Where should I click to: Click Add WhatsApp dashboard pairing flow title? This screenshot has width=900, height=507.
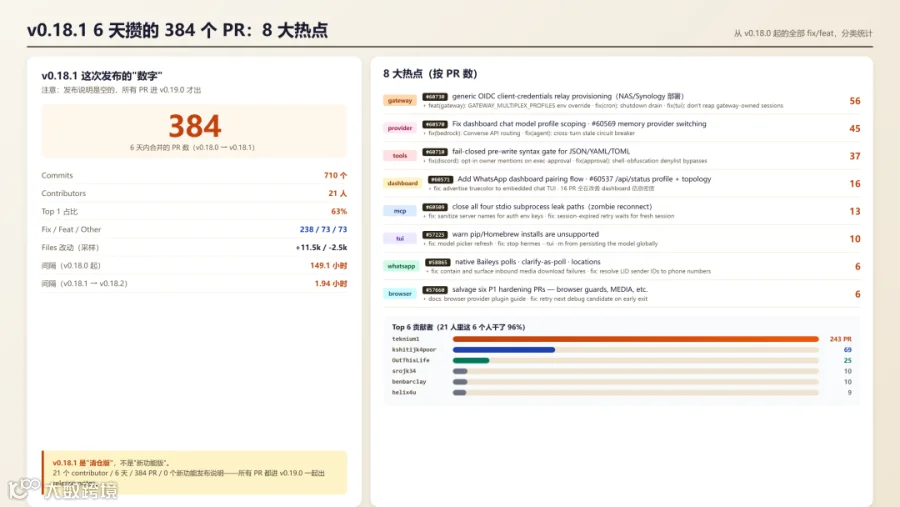pos(584,179)
